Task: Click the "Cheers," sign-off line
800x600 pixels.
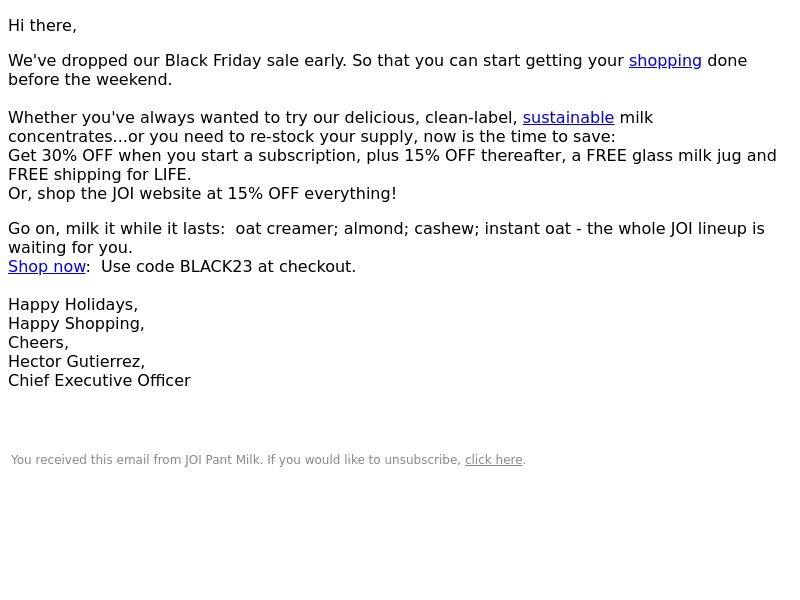Action: 38,343
